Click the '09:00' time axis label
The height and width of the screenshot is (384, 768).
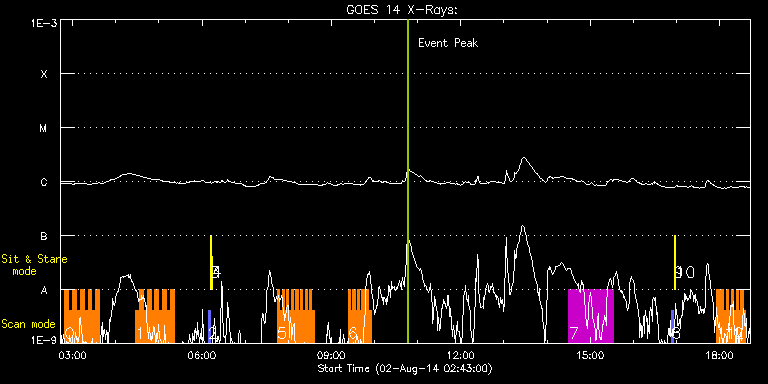pyautogui.click(x=331, y=355)
